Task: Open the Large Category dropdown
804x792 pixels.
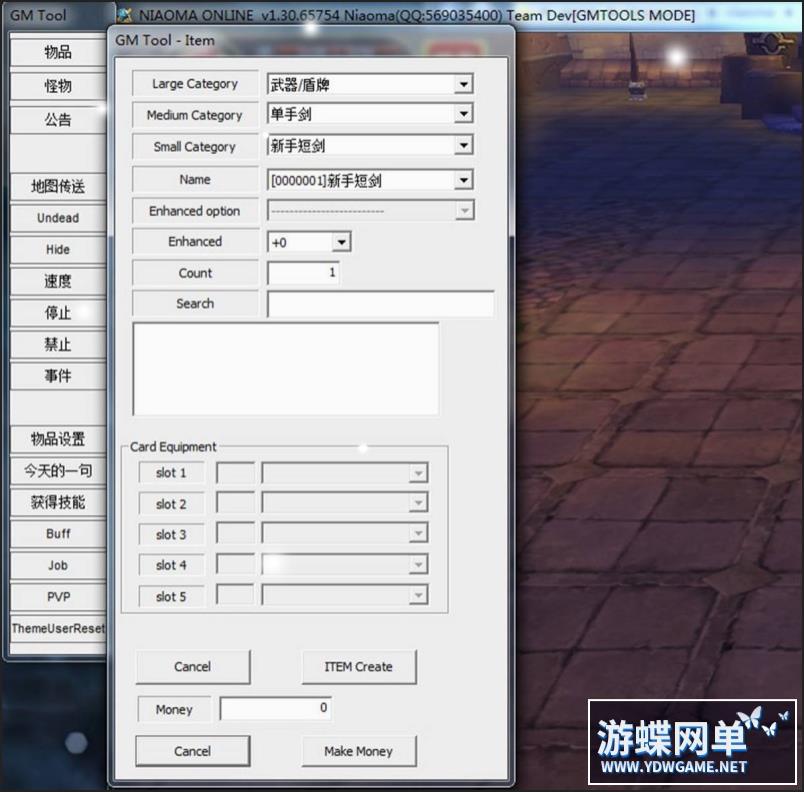Action: coord(463,85)
